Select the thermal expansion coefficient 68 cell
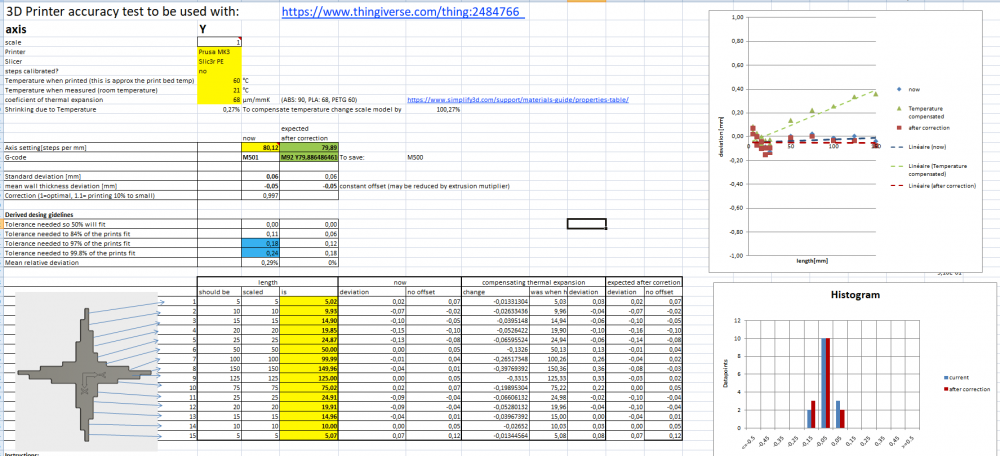 [x=219, y=100]
